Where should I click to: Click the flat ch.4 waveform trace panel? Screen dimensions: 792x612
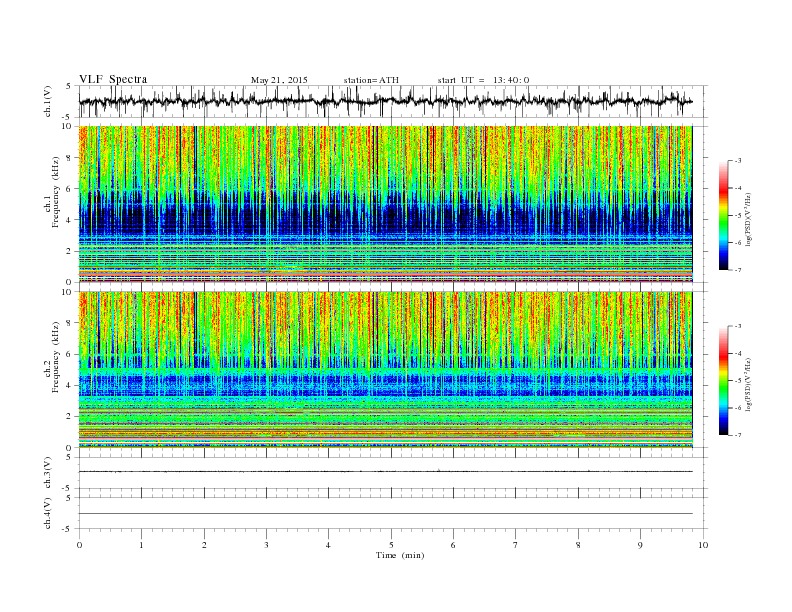click(x=393, y=513)
